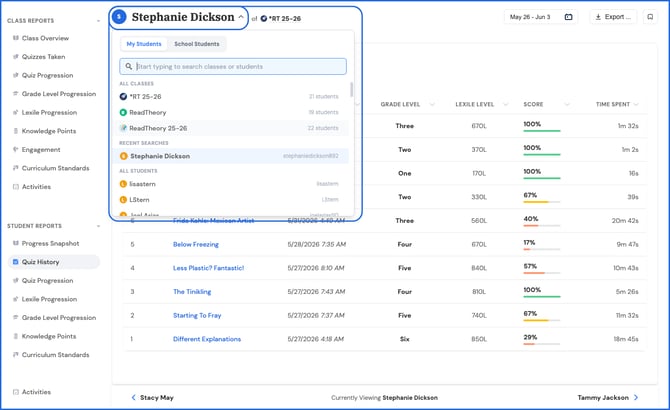Click Stephanie Dickson's blue avatar circle
Screen dimensions: 670x410
tap(119, 17)
